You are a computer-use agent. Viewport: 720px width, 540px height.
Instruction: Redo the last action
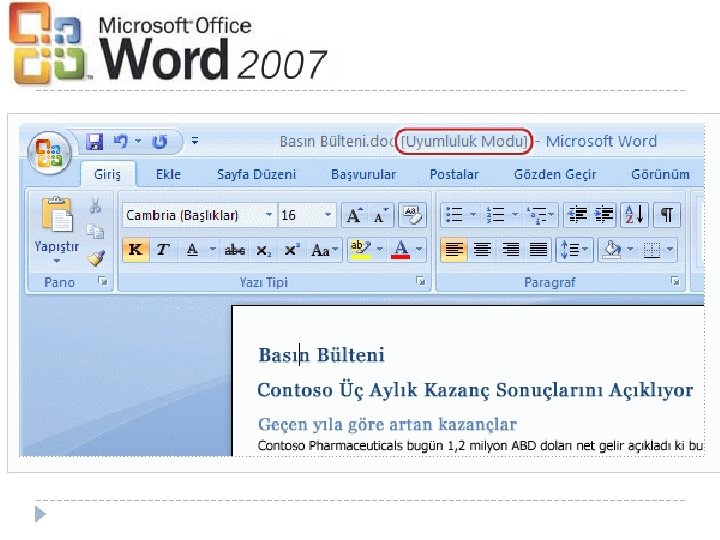click(159, 141)
